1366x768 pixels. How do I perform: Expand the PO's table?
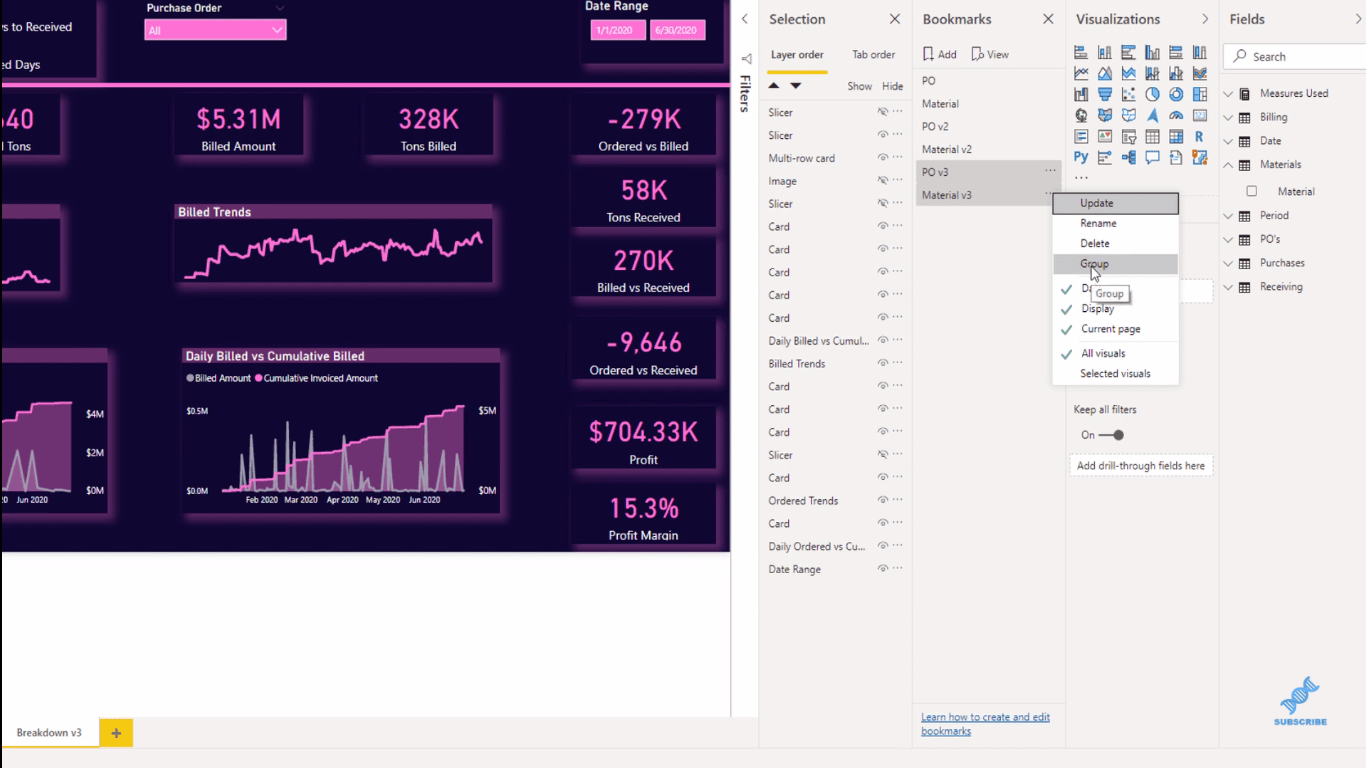[x=1229, y=240]
